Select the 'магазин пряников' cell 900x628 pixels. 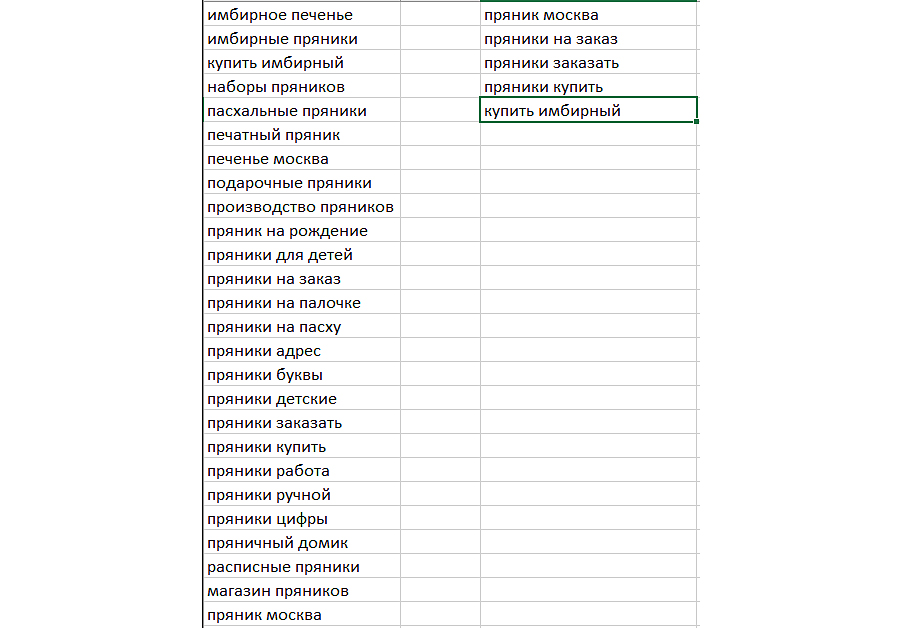[278, 591]
